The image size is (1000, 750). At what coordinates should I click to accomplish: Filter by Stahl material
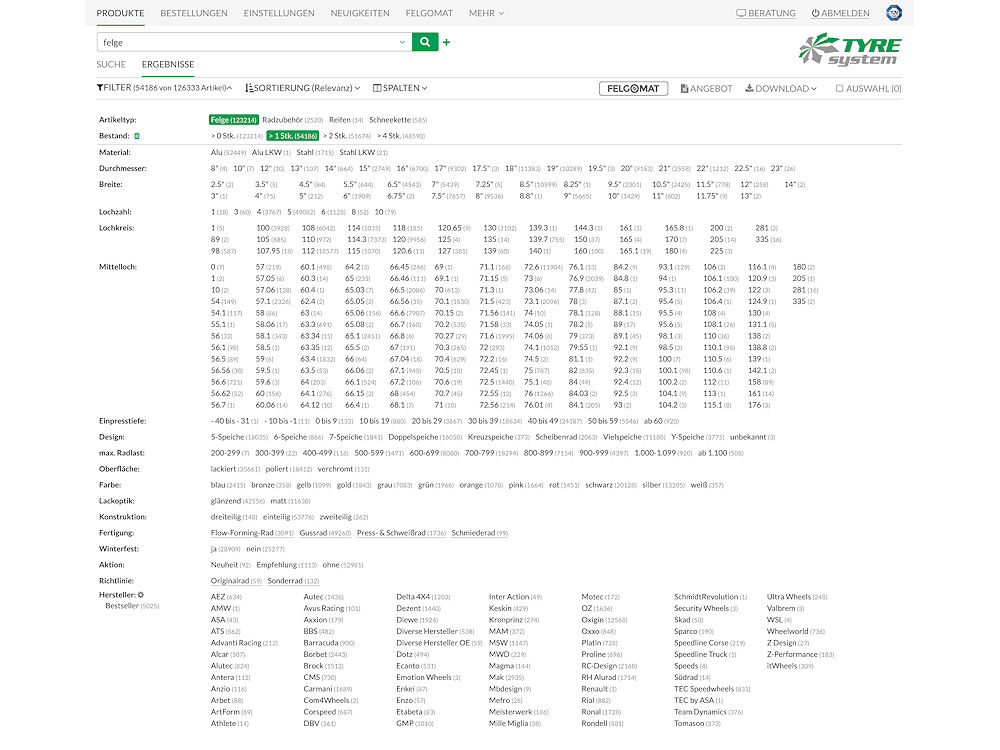click(x=314, y=152)
